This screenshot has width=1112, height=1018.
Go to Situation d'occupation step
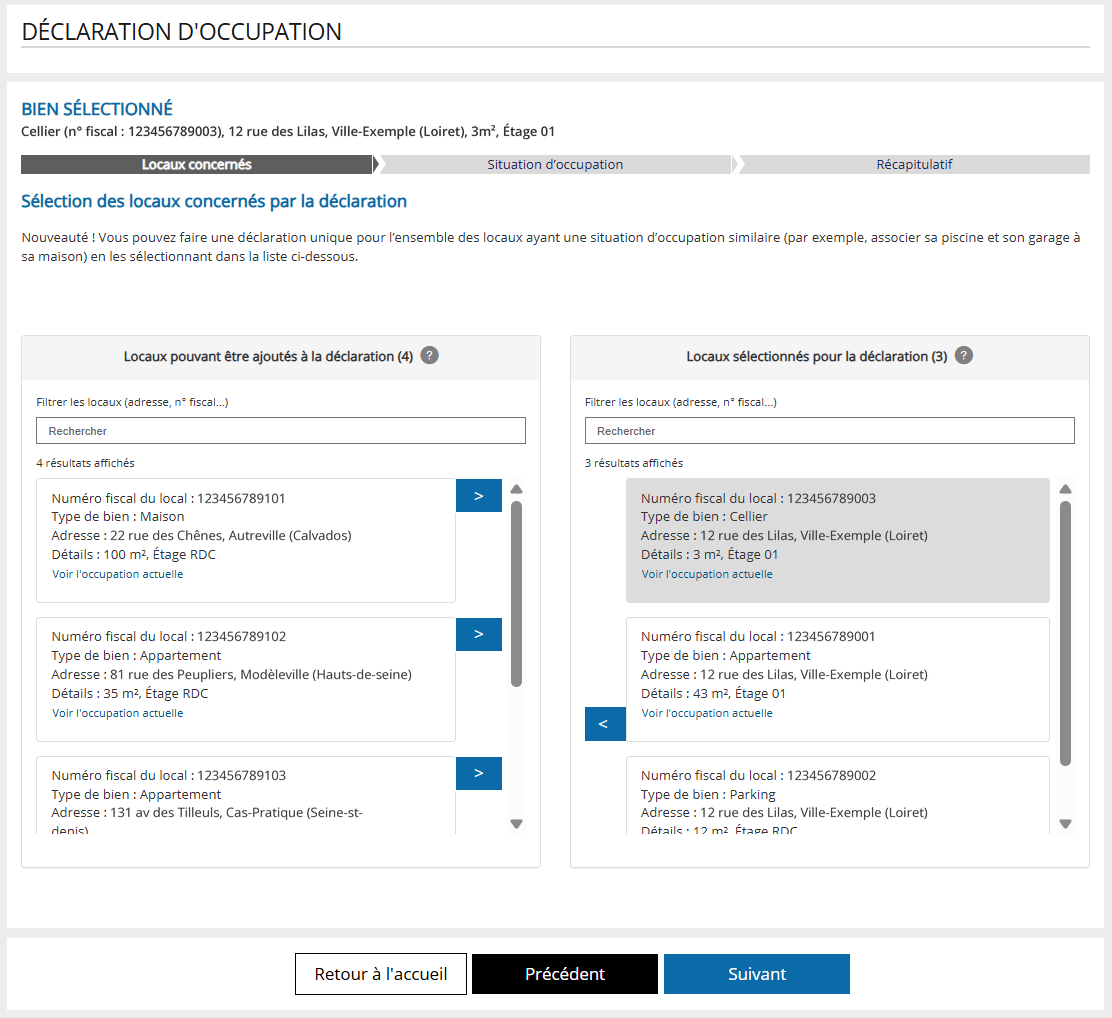click(555, 165)
